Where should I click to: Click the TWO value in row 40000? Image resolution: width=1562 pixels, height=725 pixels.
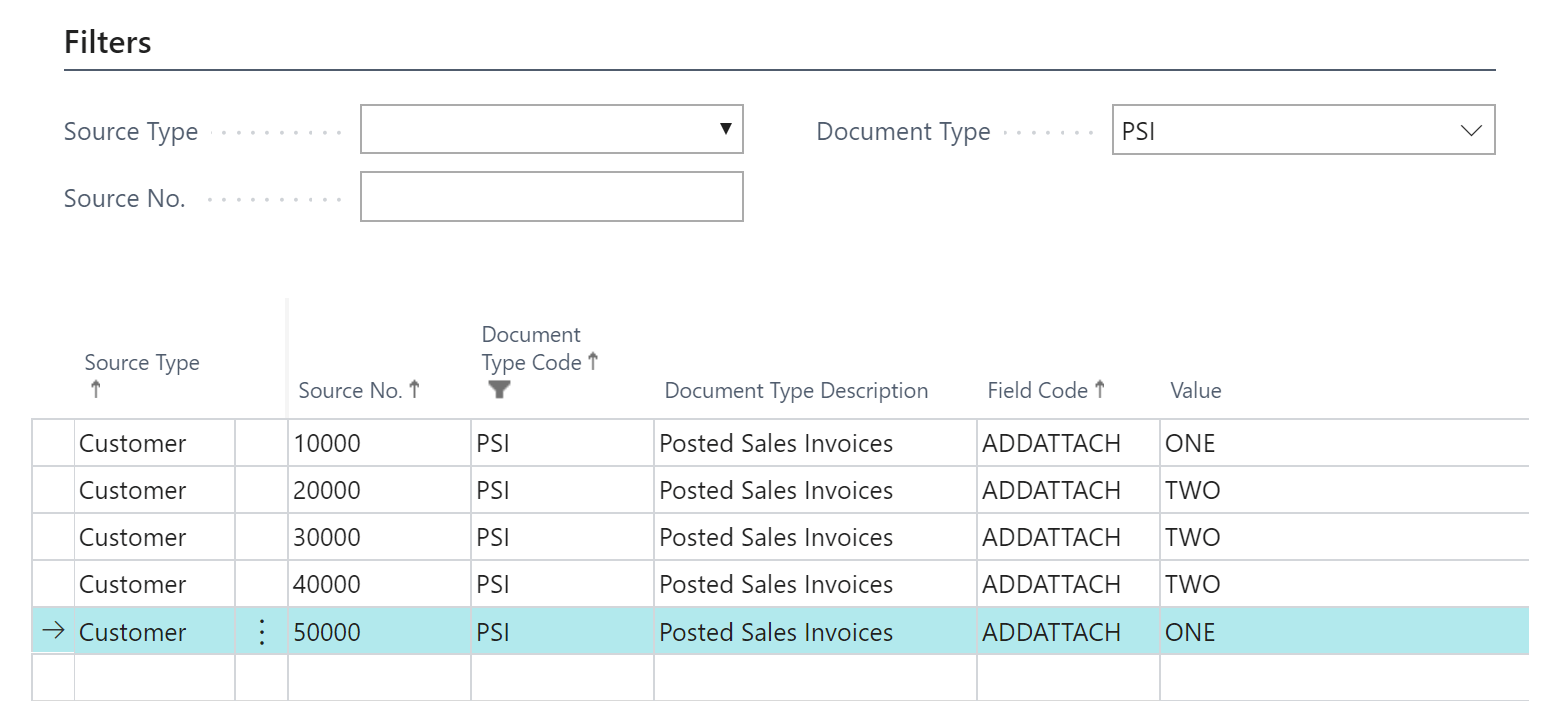tap(1193, 584)
